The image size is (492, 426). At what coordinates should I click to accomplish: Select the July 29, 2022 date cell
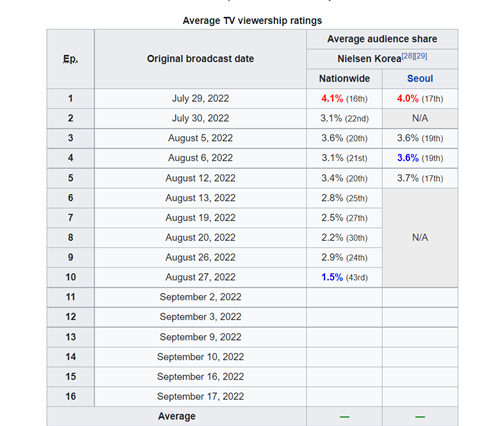tap(200, 99)
